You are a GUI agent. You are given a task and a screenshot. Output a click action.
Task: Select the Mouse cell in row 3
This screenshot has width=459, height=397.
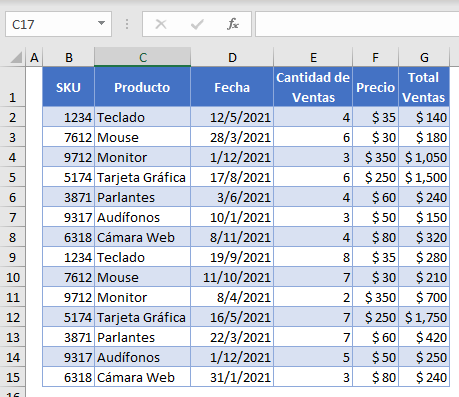(142, 137)
